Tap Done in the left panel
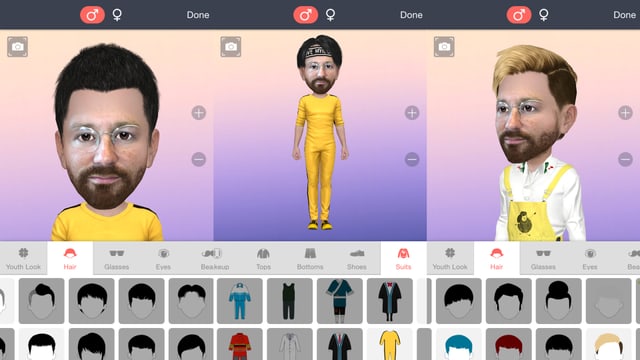Viewport: 640px width, 360px height. pos(198,15)
